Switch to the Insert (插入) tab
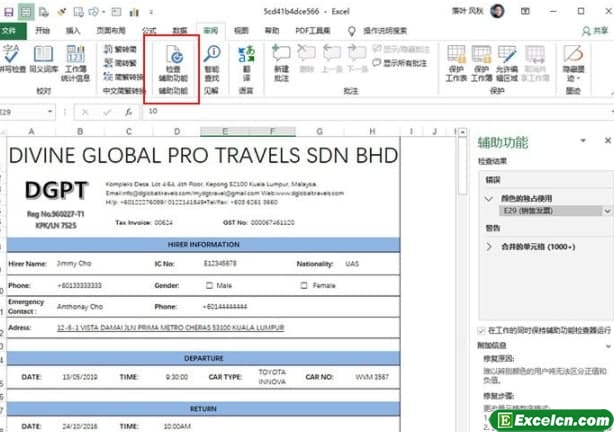This screenshot has height=432, width=614. coord(73,31)
